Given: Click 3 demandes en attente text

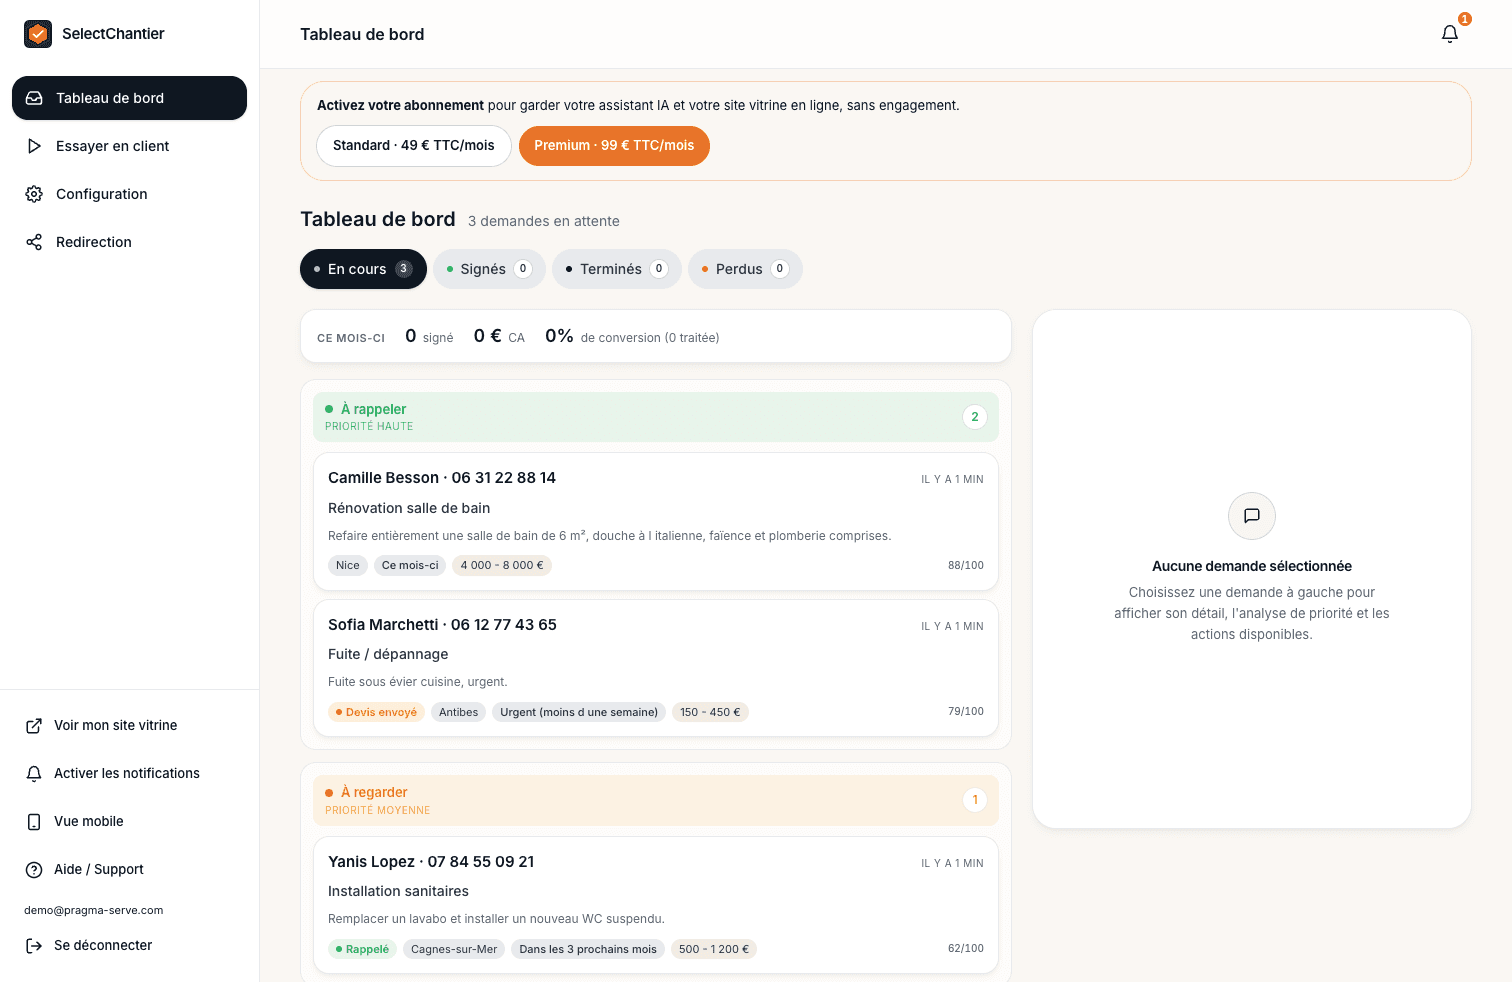Looking at the screenshot, I should (544, 221).
